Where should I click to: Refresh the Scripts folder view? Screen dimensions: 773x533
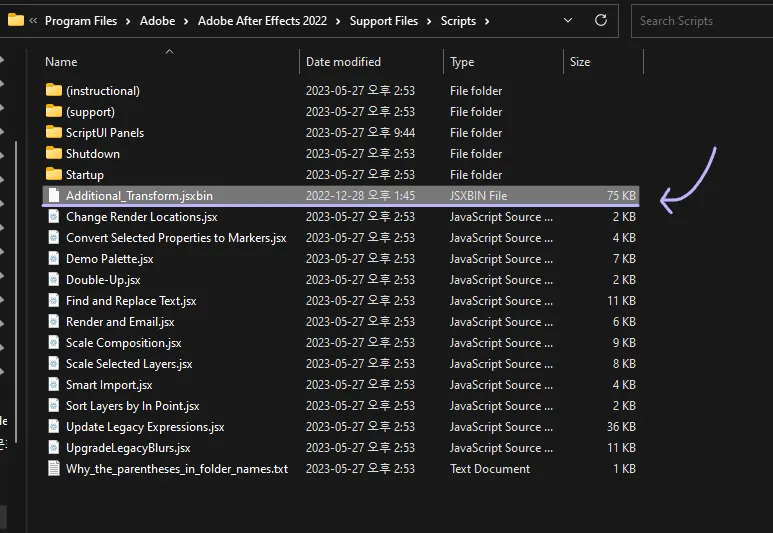point(600,20)
